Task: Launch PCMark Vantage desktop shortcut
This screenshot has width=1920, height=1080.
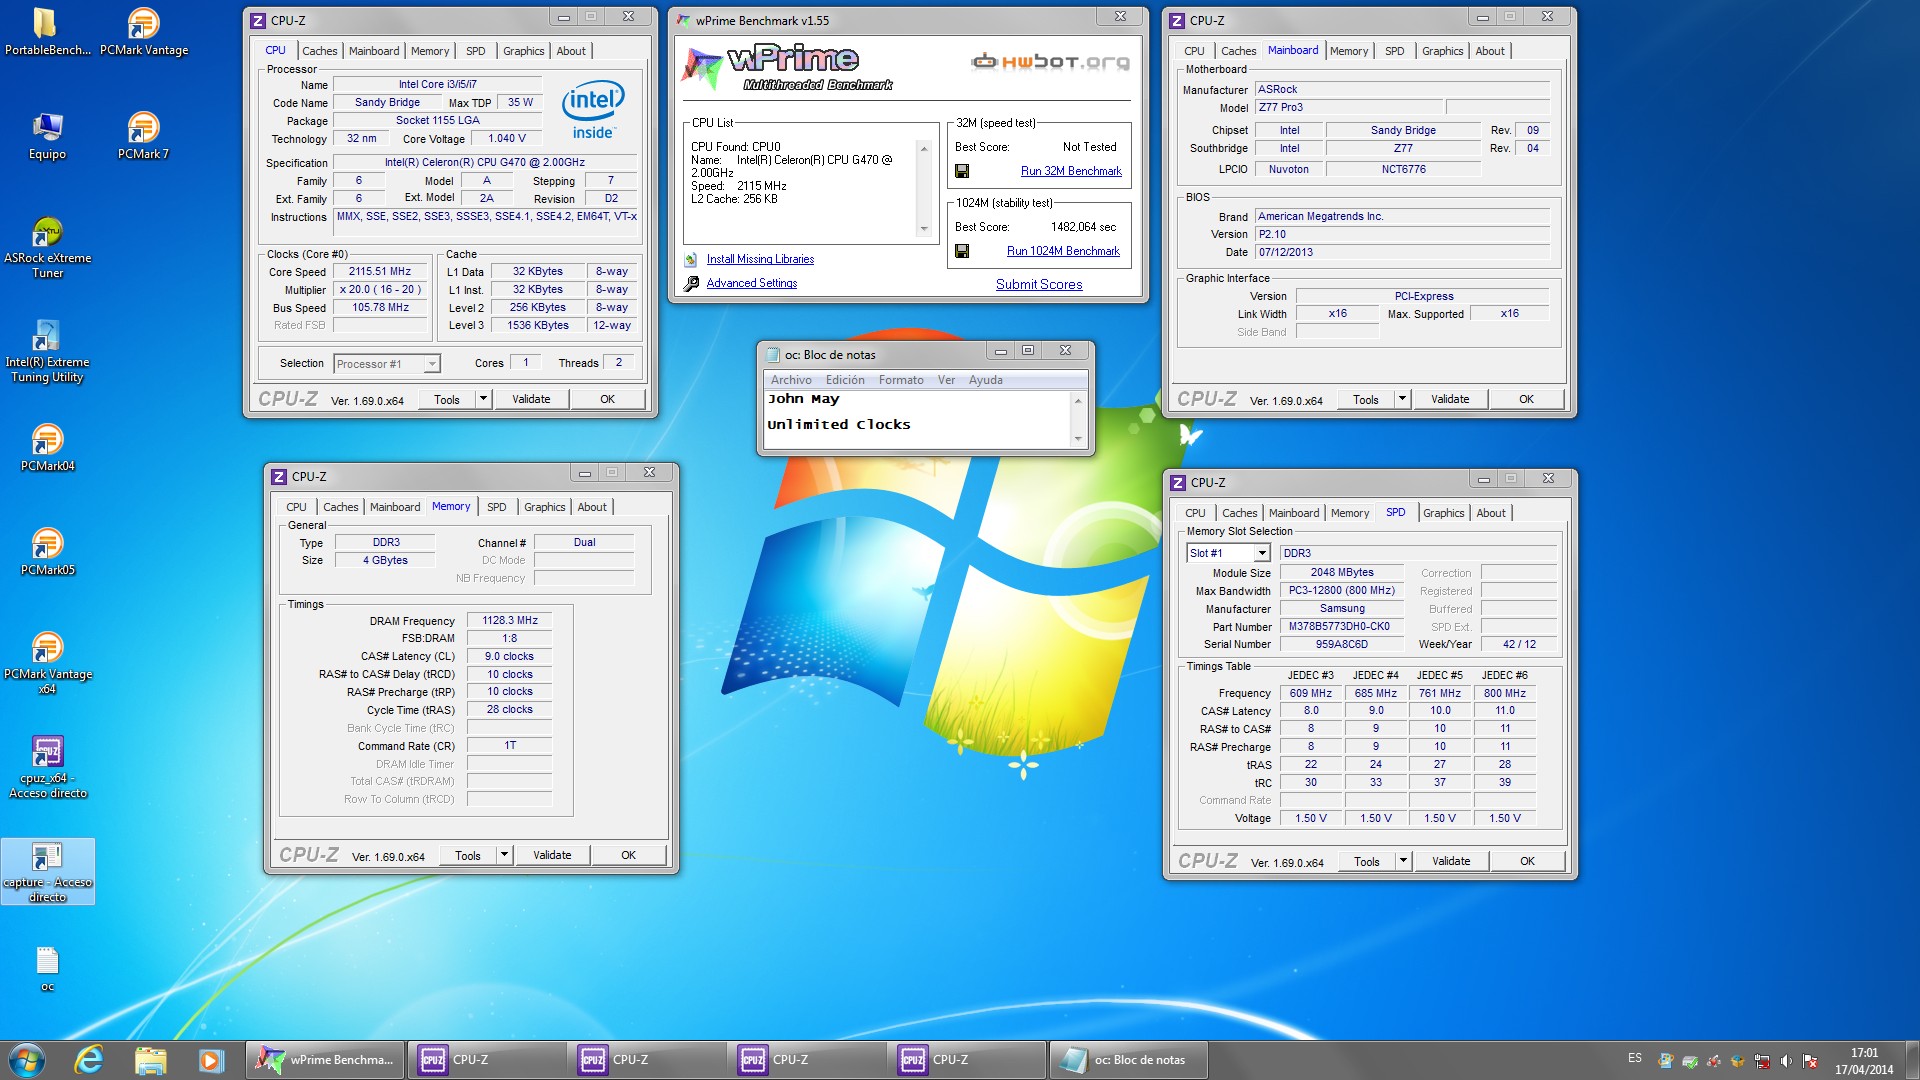Action: (x=143, y=31)
